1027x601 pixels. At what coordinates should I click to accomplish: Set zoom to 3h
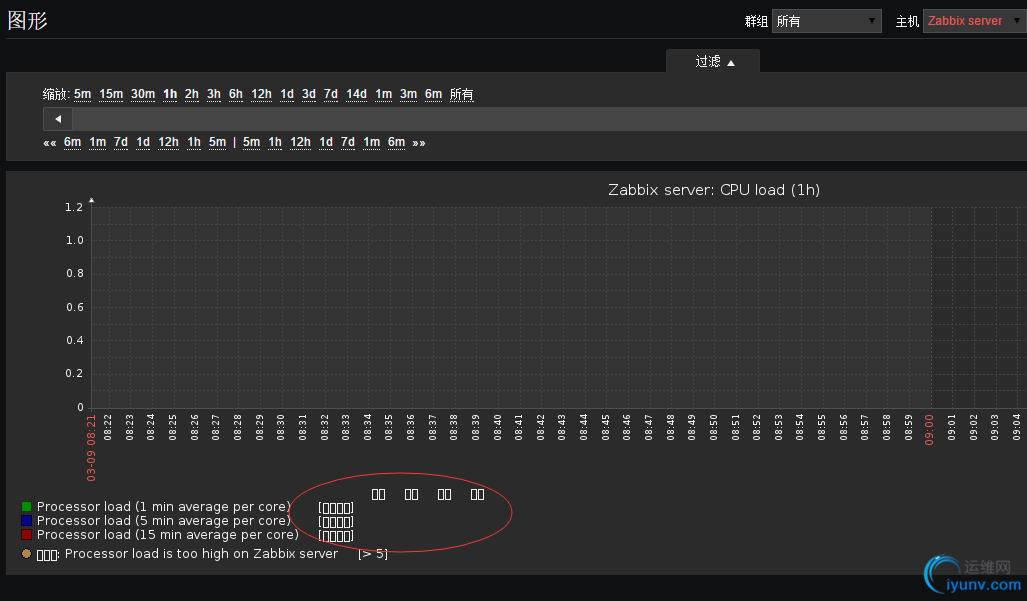(x=214, y=94)
